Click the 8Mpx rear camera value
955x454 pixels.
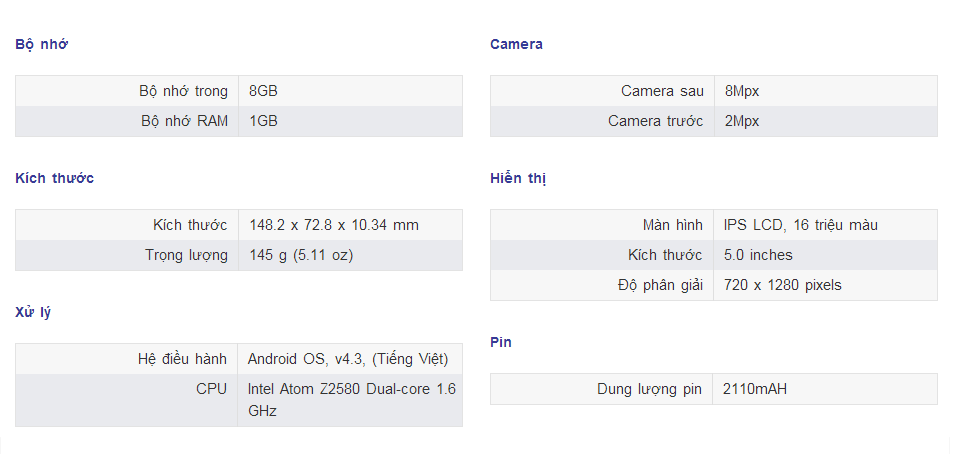742,91
